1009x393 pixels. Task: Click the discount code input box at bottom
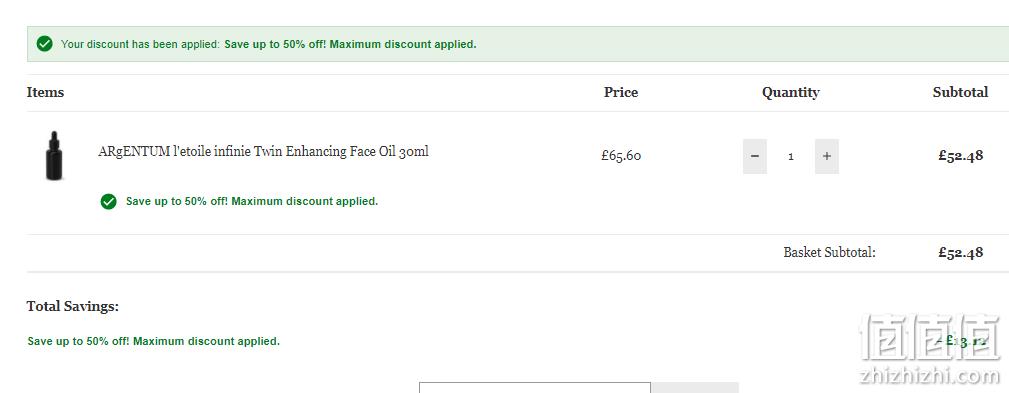pyautogui.click(x=535, y=388)
